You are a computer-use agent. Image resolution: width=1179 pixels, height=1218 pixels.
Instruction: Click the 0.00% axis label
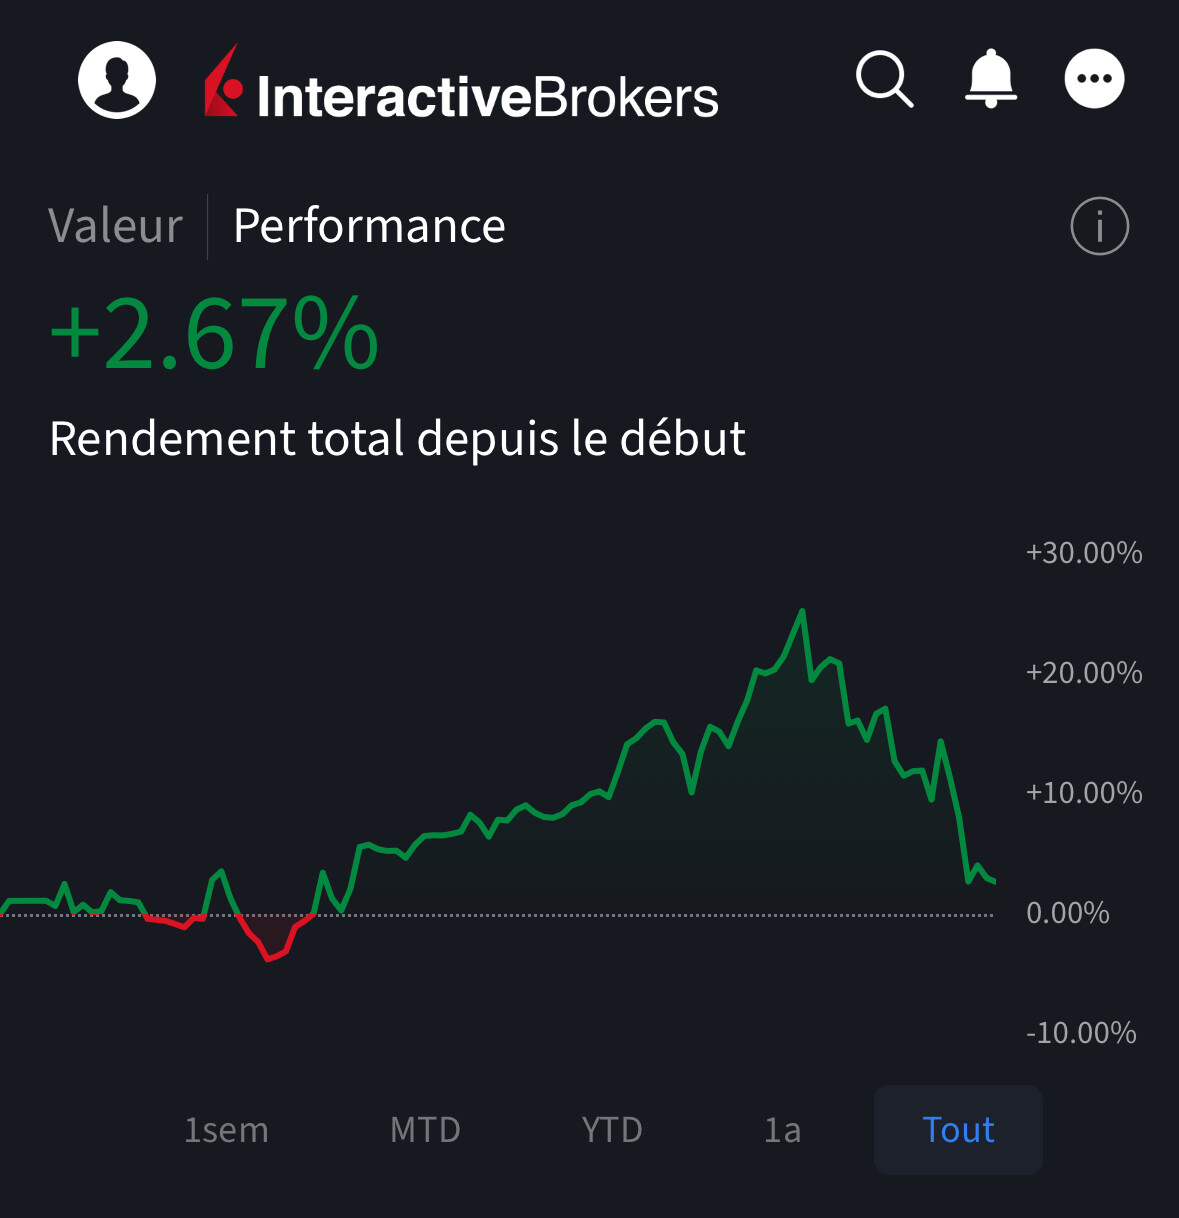pos(1068,913)
